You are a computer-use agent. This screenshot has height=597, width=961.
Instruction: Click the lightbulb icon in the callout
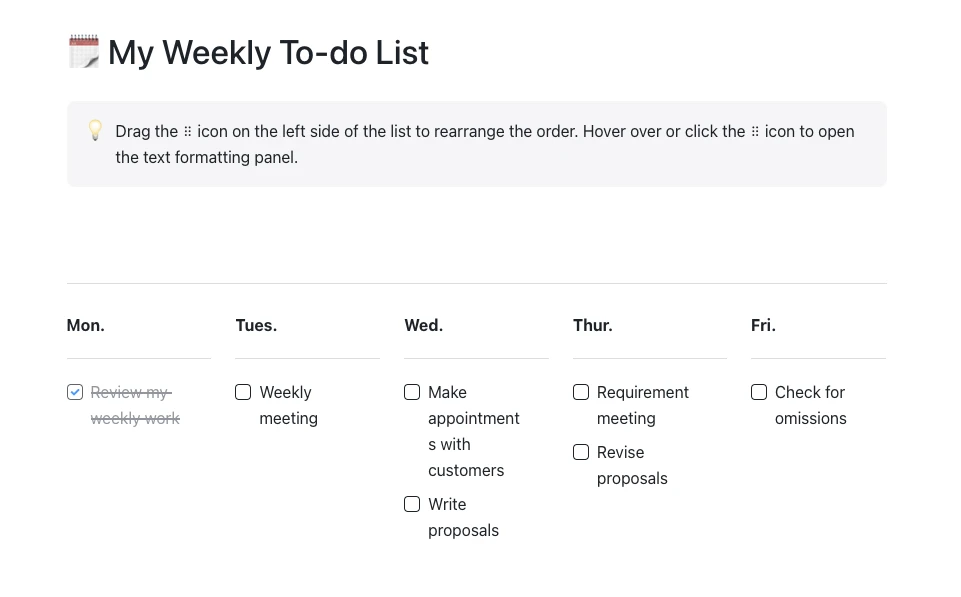click(x=95, y=131)
